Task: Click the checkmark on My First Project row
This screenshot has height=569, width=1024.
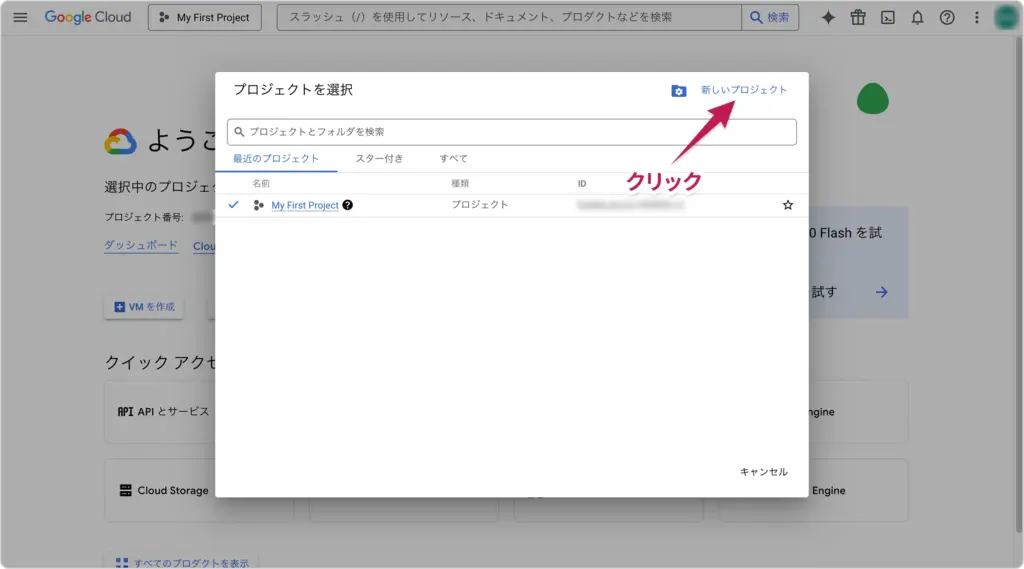Action: (x=234, y=204)
